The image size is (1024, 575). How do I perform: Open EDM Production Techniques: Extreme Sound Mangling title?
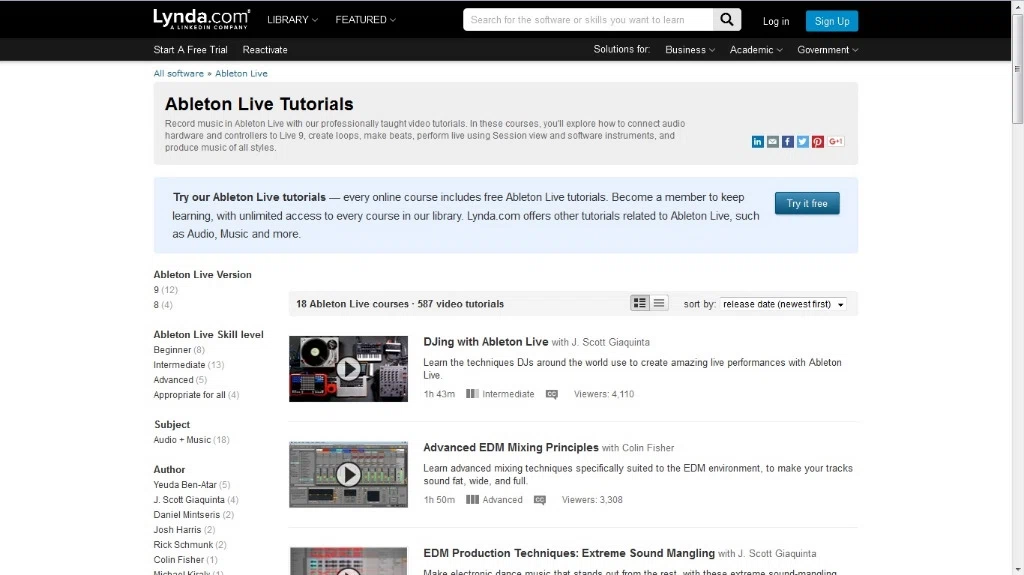pyautogui.click(x=569, y=553)
